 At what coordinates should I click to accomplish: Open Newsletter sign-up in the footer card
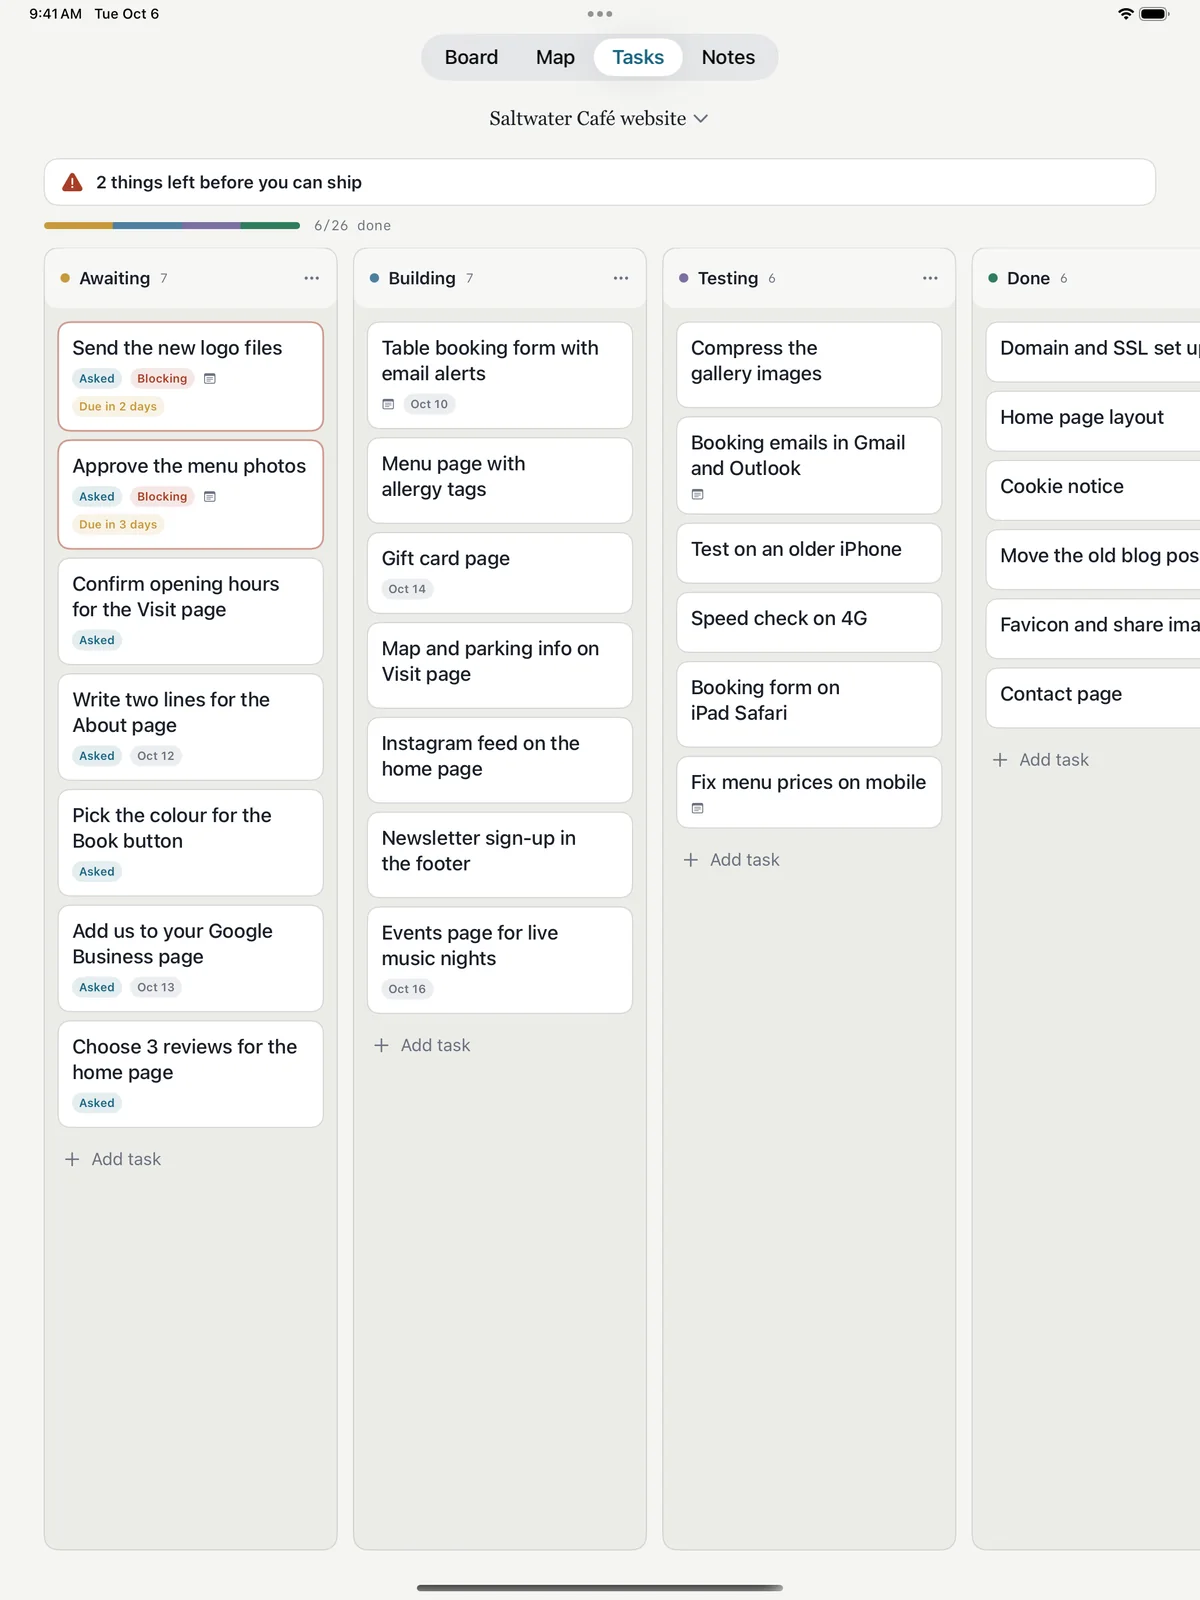pos(500,855)
